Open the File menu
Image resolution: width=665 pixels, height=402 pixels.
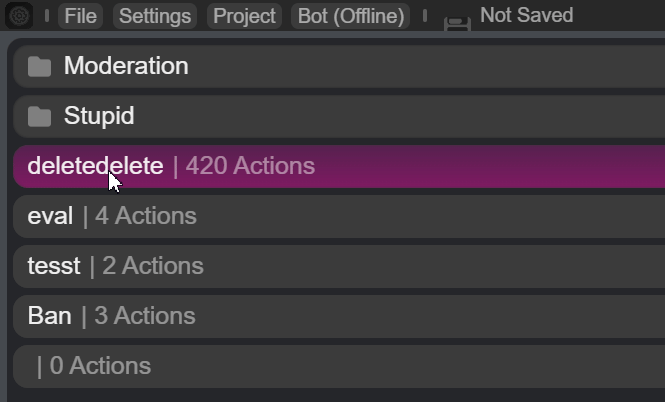click(x=81, y=16)
